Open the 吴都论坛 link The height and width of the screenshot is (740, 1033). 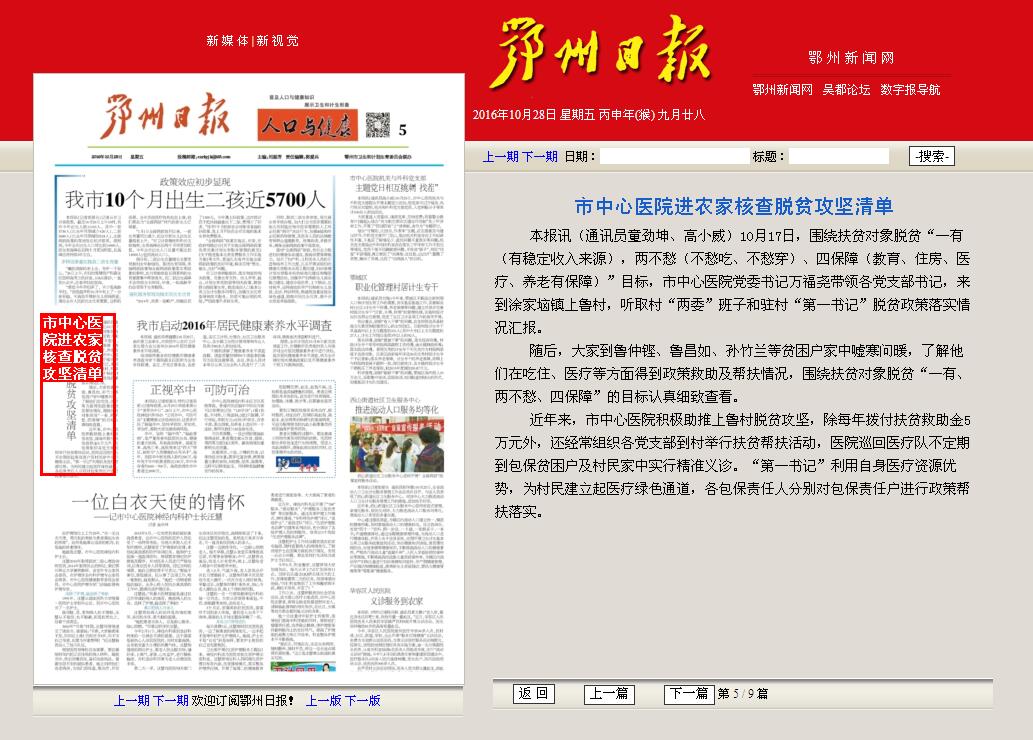click(x=846, y=90)
